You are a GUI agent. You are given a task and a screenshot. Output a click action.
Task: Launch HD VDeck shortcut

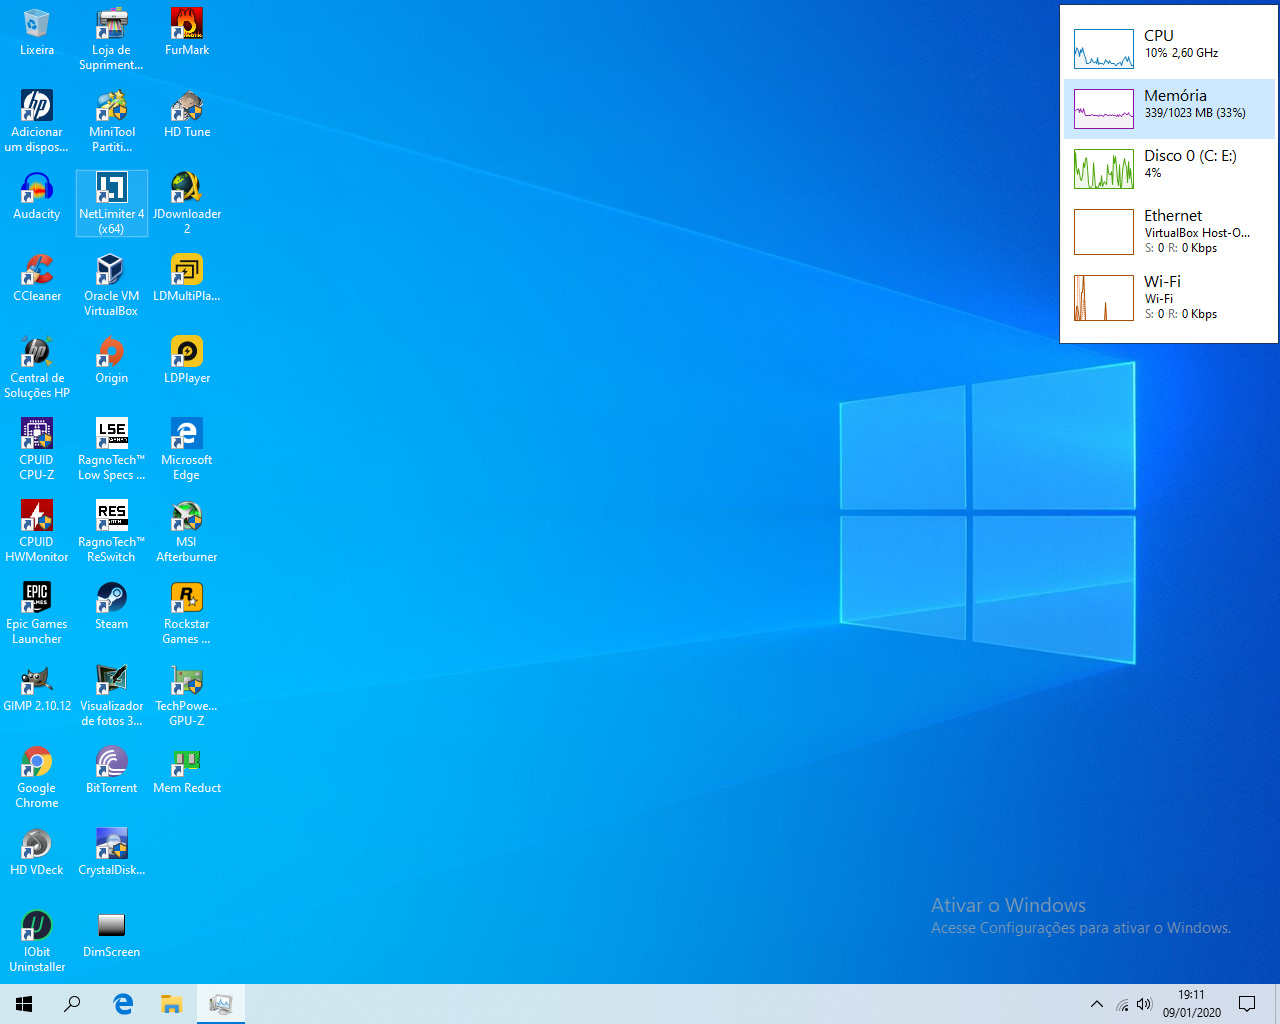(x=37, y=852)
